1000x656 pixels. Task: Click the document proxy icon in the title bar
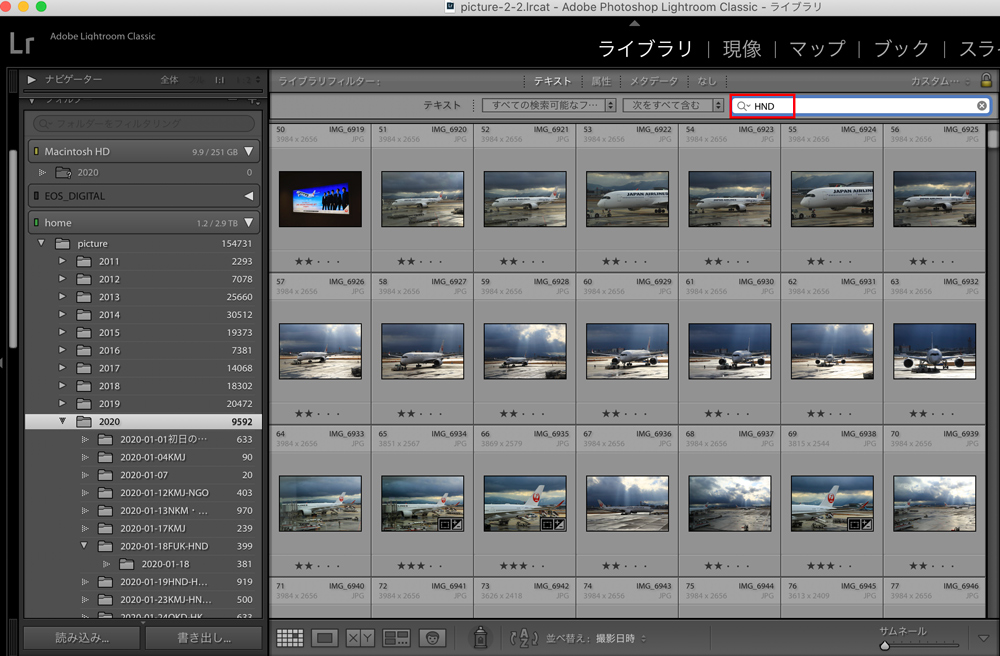(450, 7)
